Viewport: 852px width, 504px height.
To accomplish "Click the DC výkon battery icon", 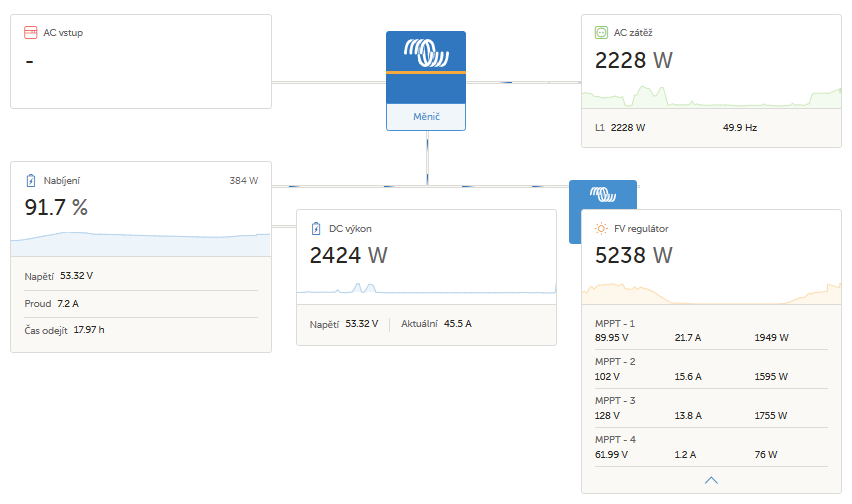I will (316, 229).
